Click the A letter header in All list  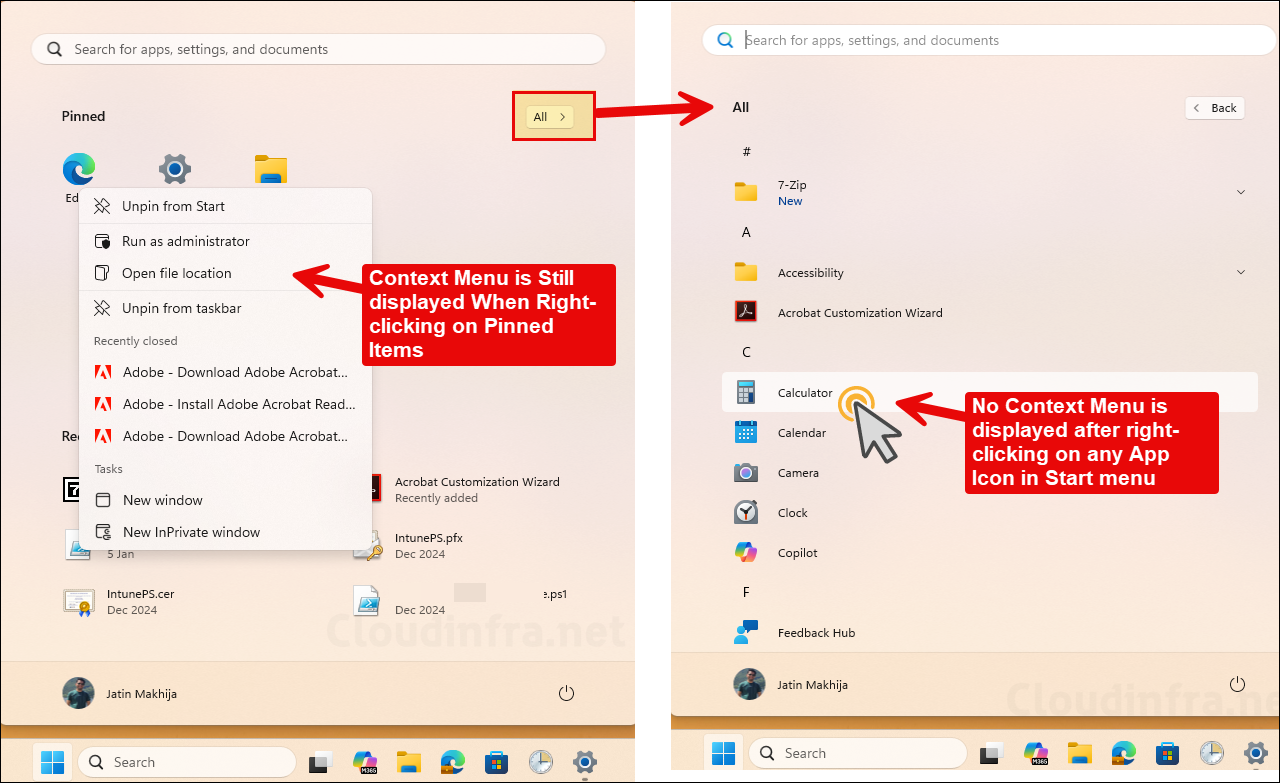pos(746,232)
